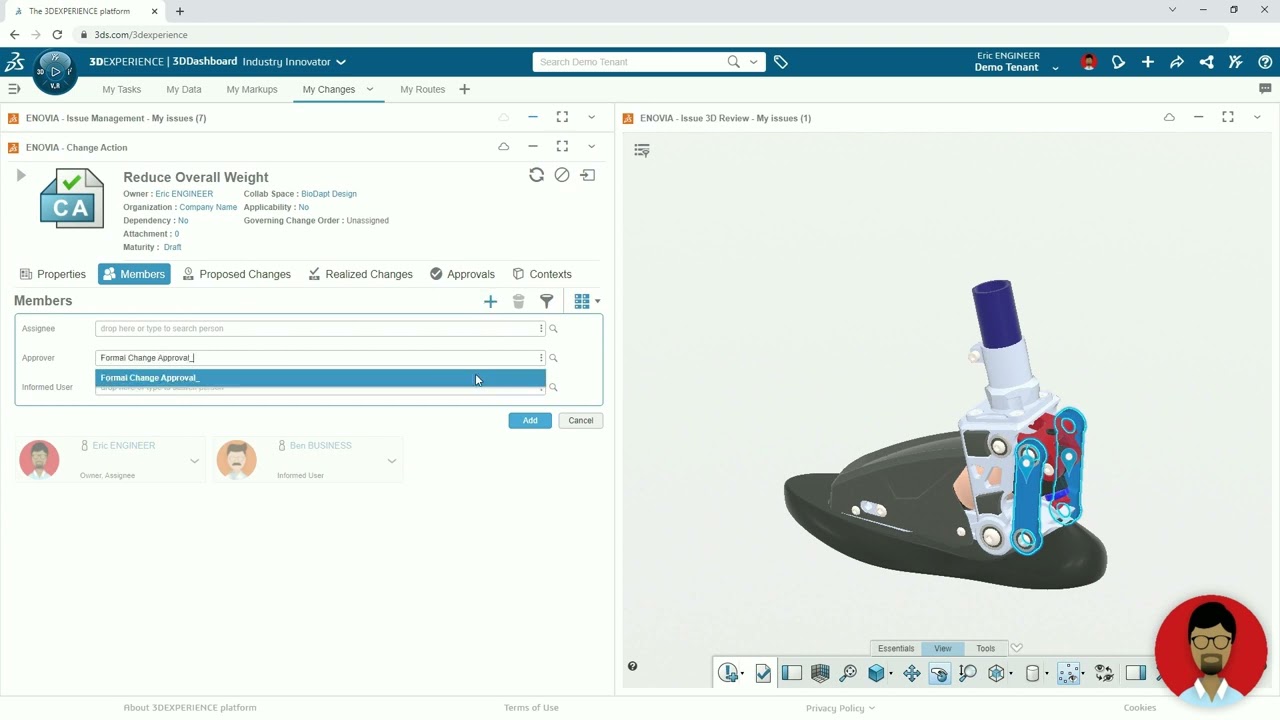The height and width of the screenshot is (720, 1280).
Task: Search for Assignee with its magnifier icon
Action: [x=553, y=328]
